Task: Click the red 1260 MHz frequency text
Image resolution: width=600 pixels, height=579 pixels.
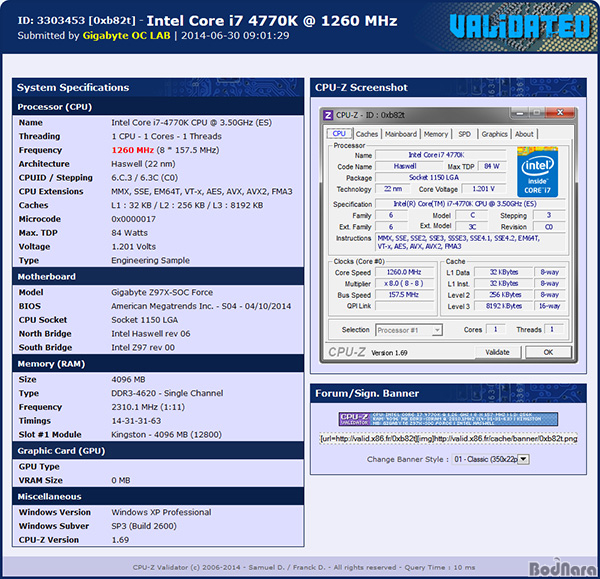Action: 132,150
